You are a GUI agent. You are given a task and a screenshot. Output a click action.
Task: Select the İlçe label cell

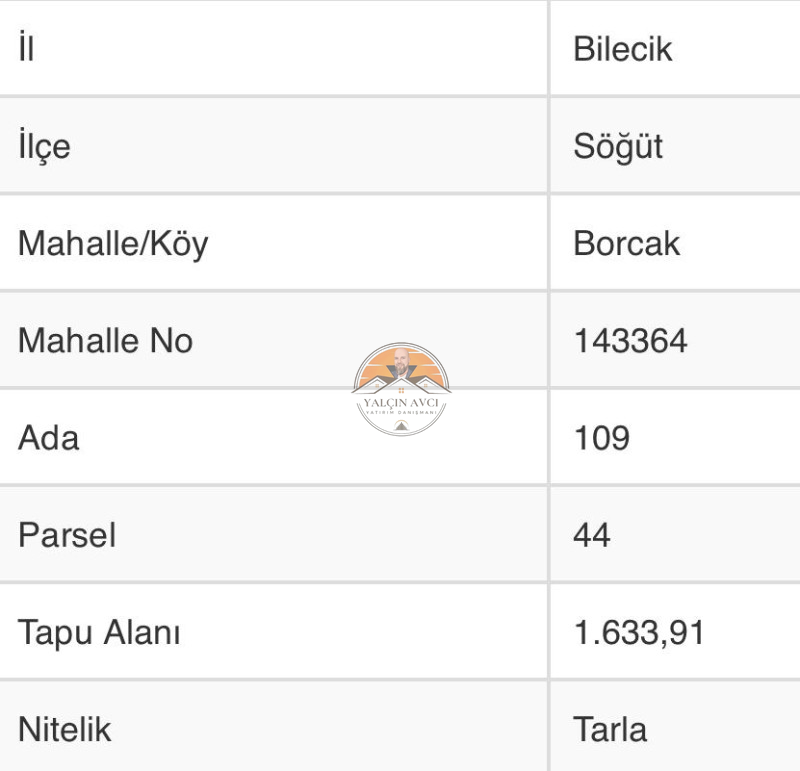pyautogui.click(x=273, y=145)
